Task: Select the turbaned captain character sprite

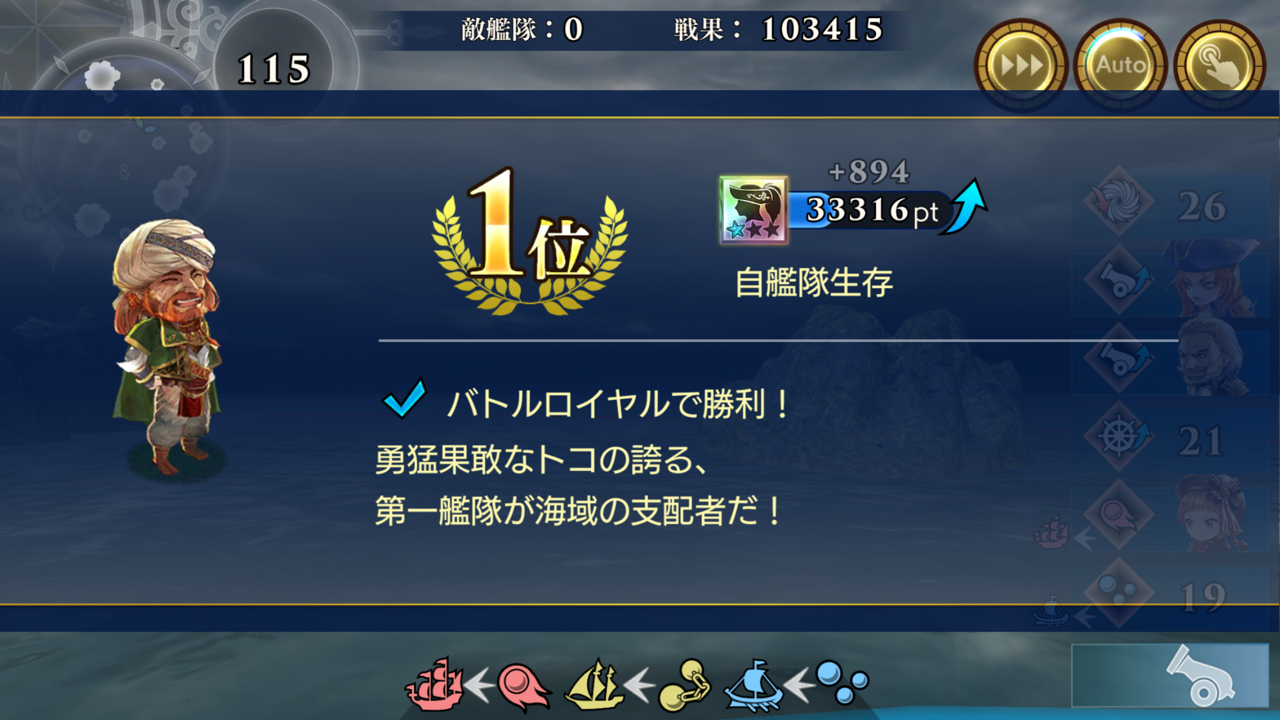Action: (x=167, y=346)
